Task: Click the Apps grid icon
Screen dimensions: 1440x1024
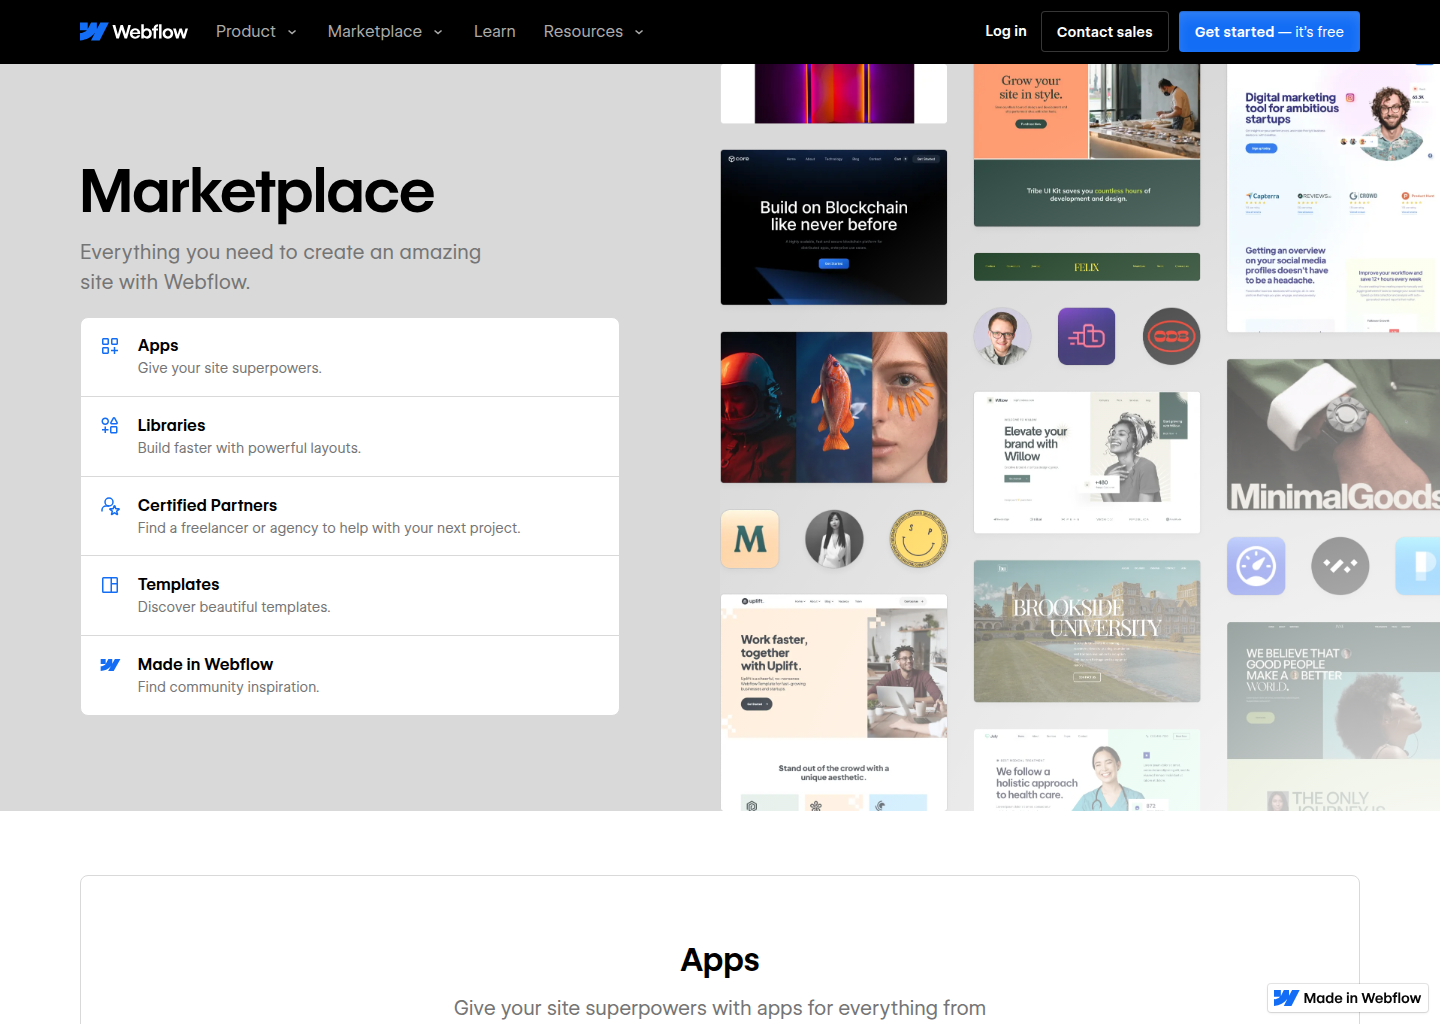Action: 110,346
